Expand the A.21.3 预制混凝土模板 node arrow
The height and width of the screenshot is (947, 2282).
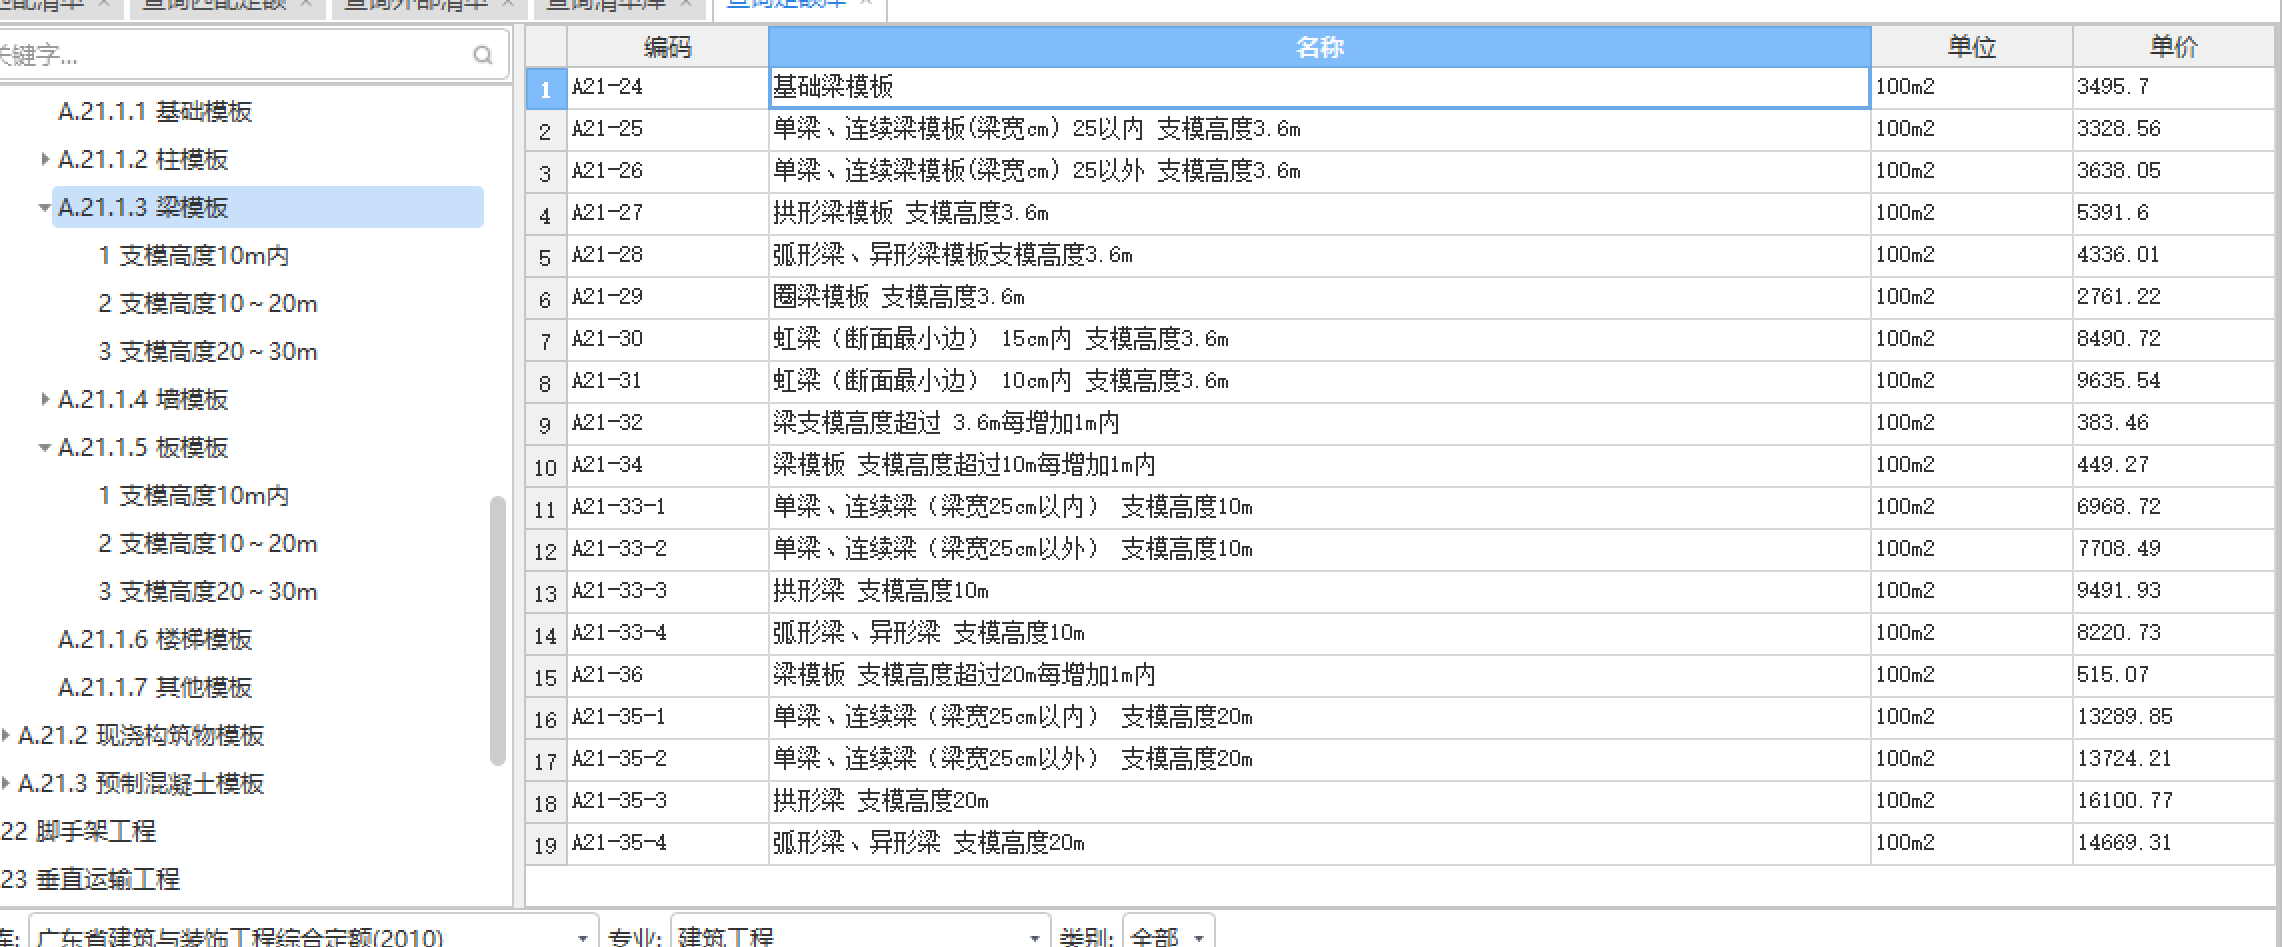pyautogui.click(x=6, y=783)
